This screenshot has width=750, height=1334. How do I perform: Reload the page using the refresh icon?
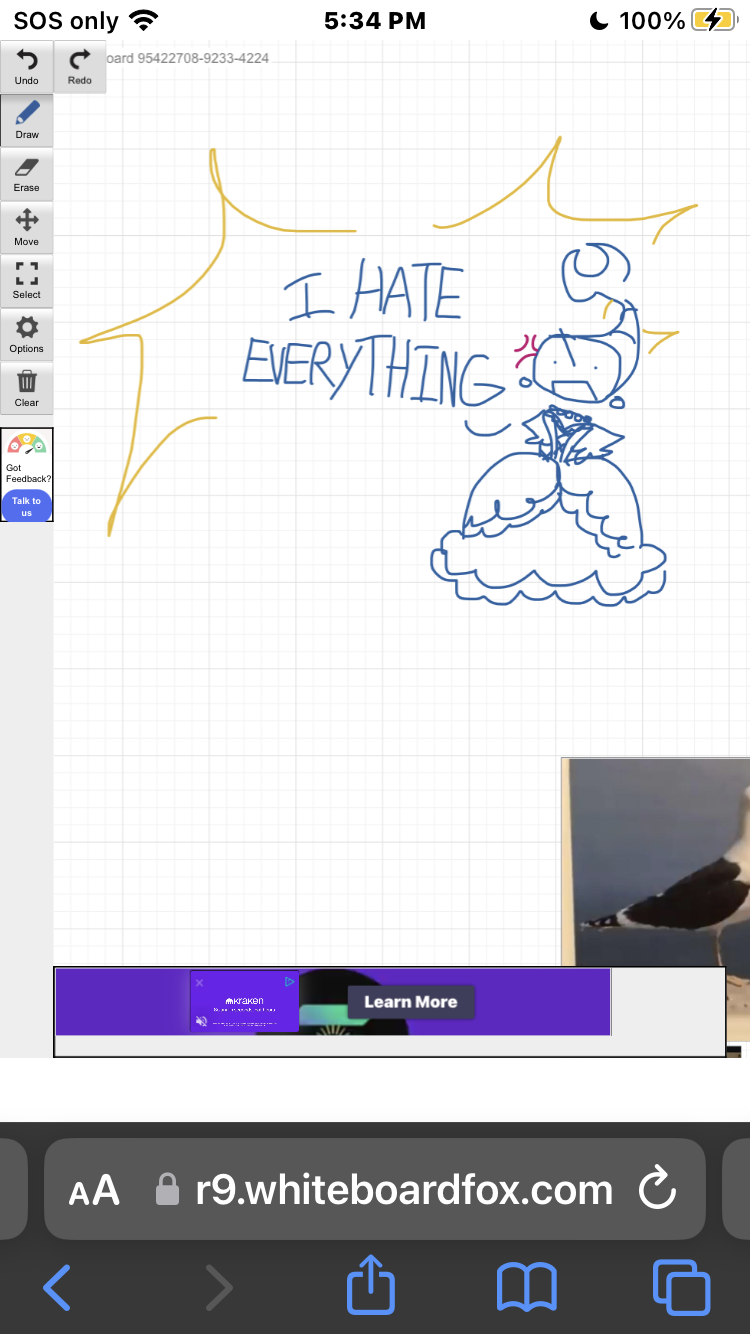657,1190
